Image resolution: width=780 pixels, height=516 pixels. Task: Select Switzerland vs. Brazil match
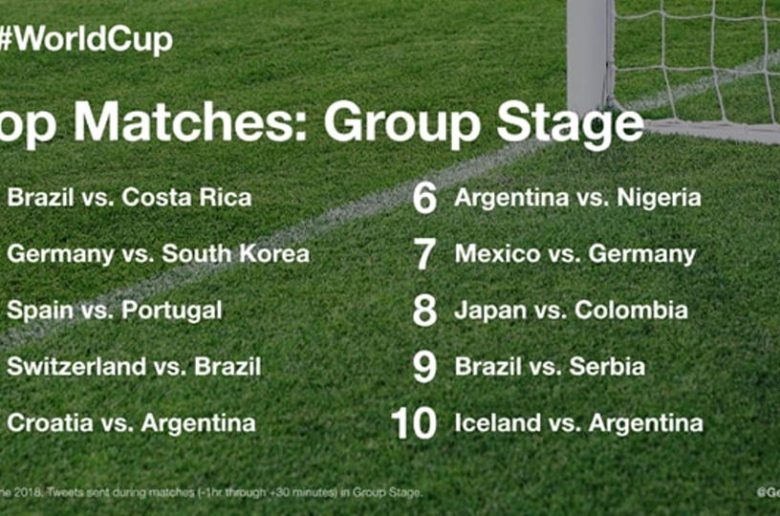(134, 367)
